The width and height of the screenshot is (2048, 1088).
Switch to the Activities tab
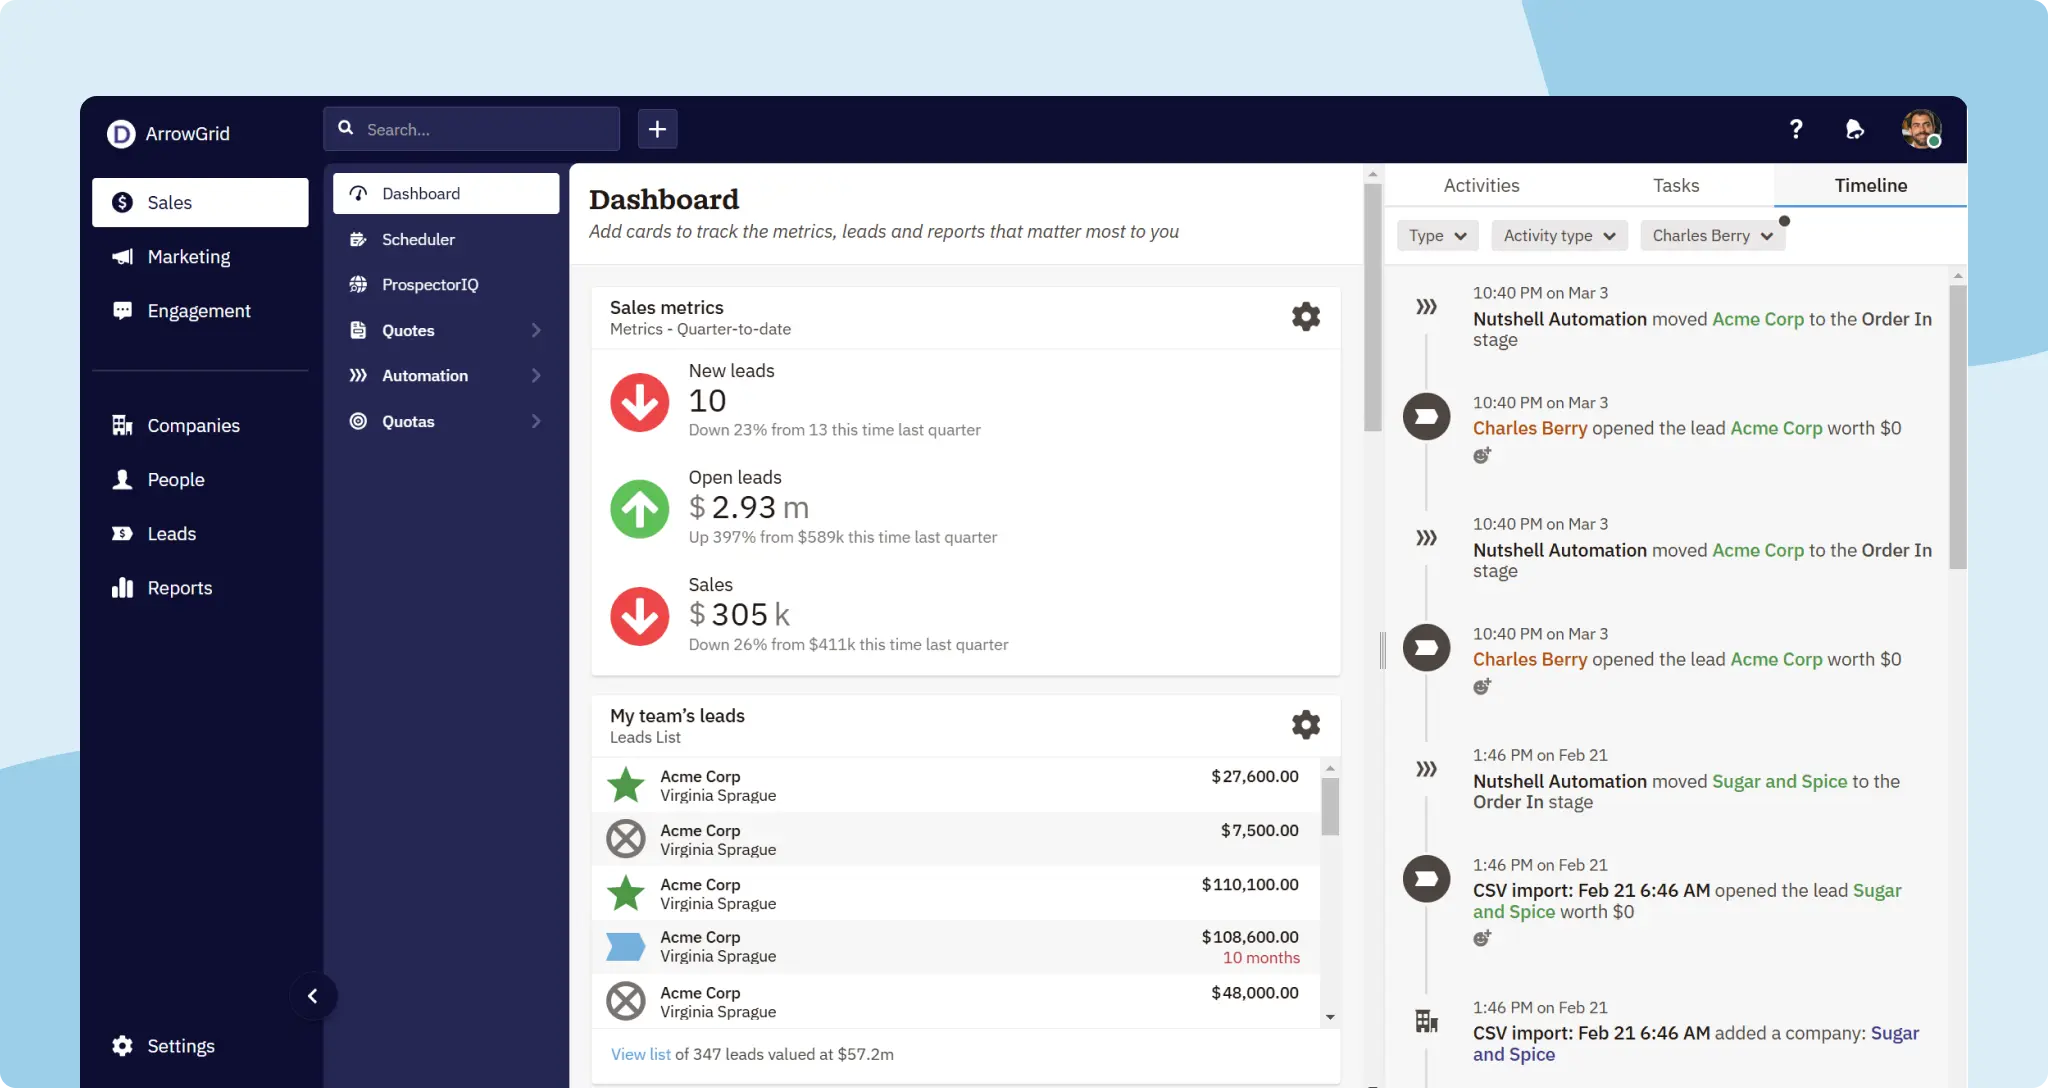[x=1480, y=185]
